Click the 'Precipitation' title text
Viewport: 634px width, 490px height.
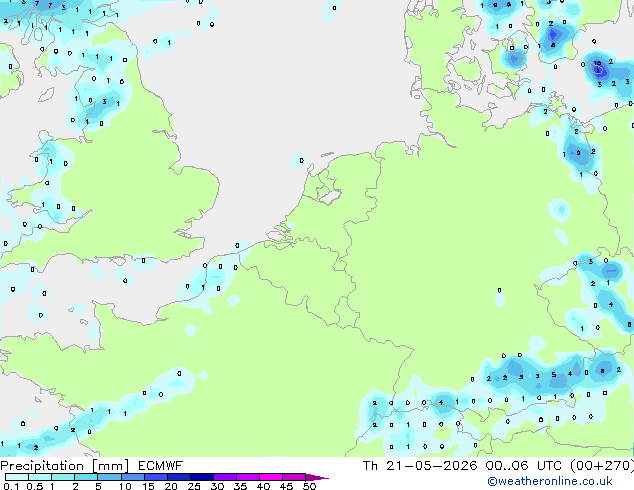tap(42, 466)
